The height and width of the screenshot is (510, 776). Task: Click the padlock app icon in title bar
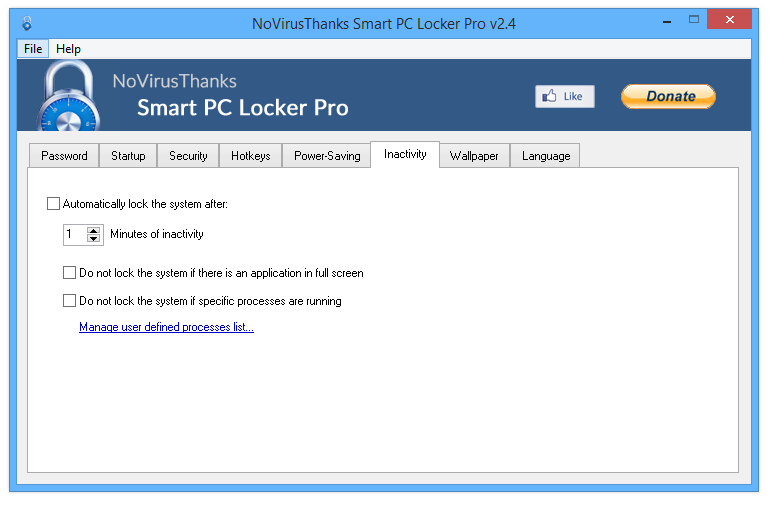[x=27, y=23]
